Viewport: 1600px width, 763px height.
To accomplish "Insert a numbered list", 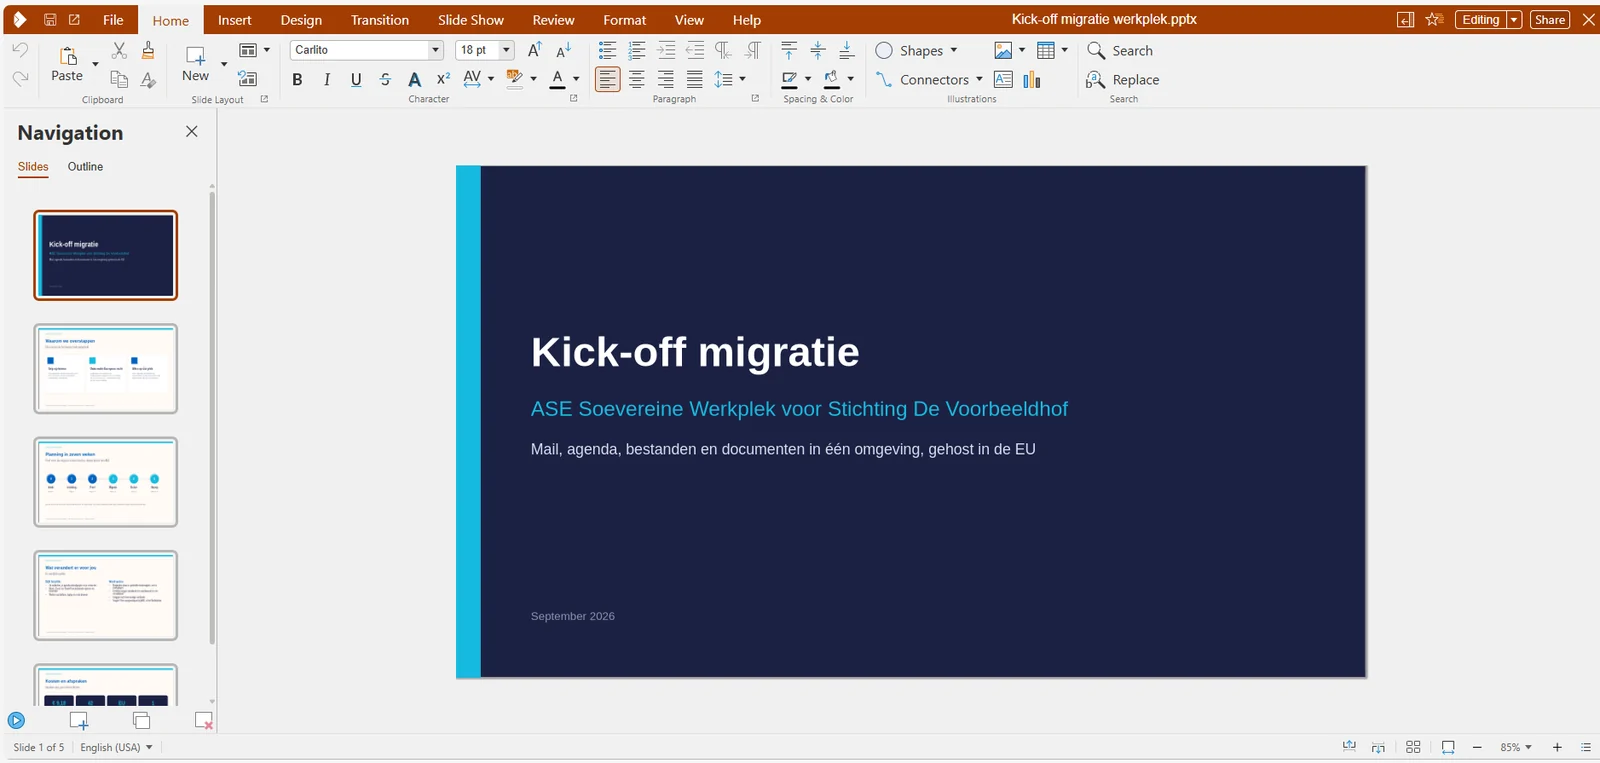I will [637, 50].
